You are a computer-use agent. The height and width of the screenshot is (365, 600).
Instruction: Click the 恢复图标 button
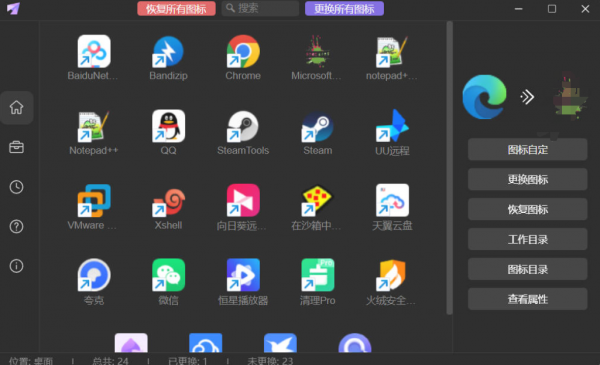point(528,209)
